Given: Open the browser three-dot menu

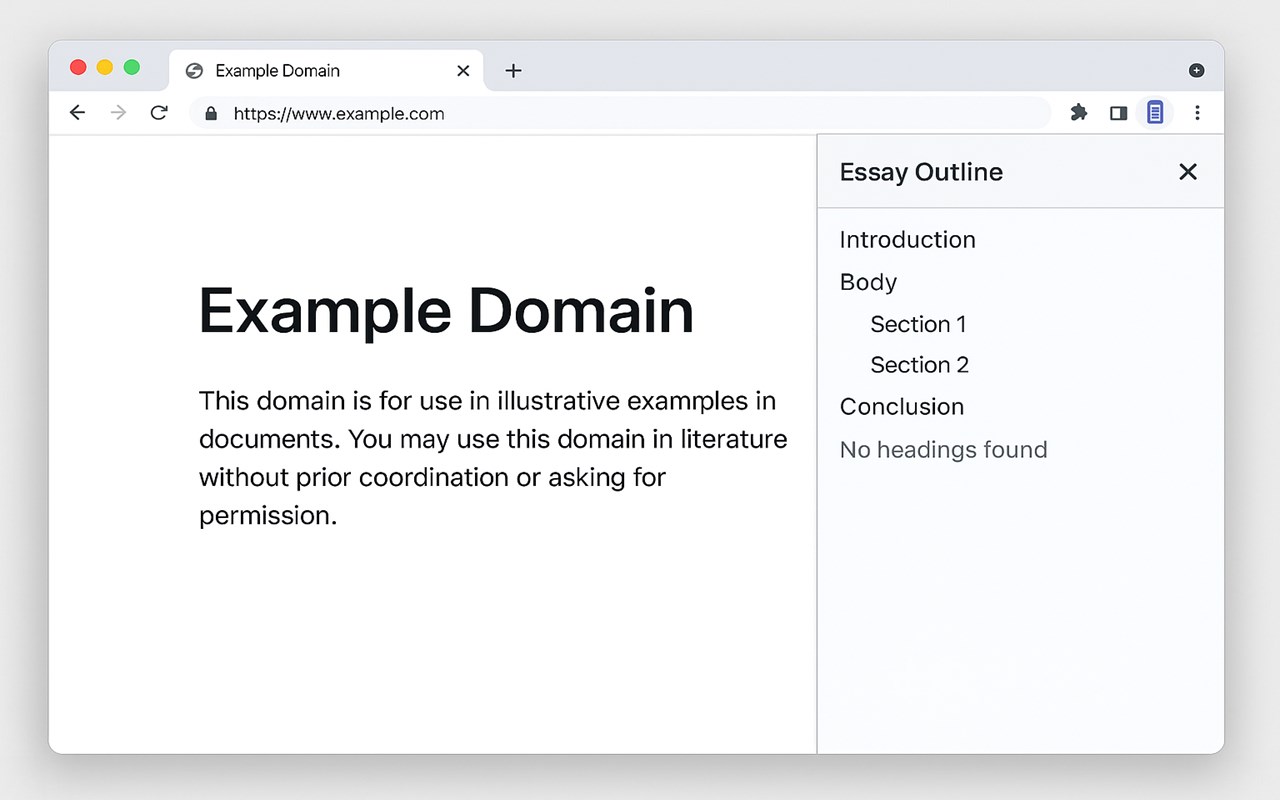Looking at the screenshot, I should (x=1197, y=113).
